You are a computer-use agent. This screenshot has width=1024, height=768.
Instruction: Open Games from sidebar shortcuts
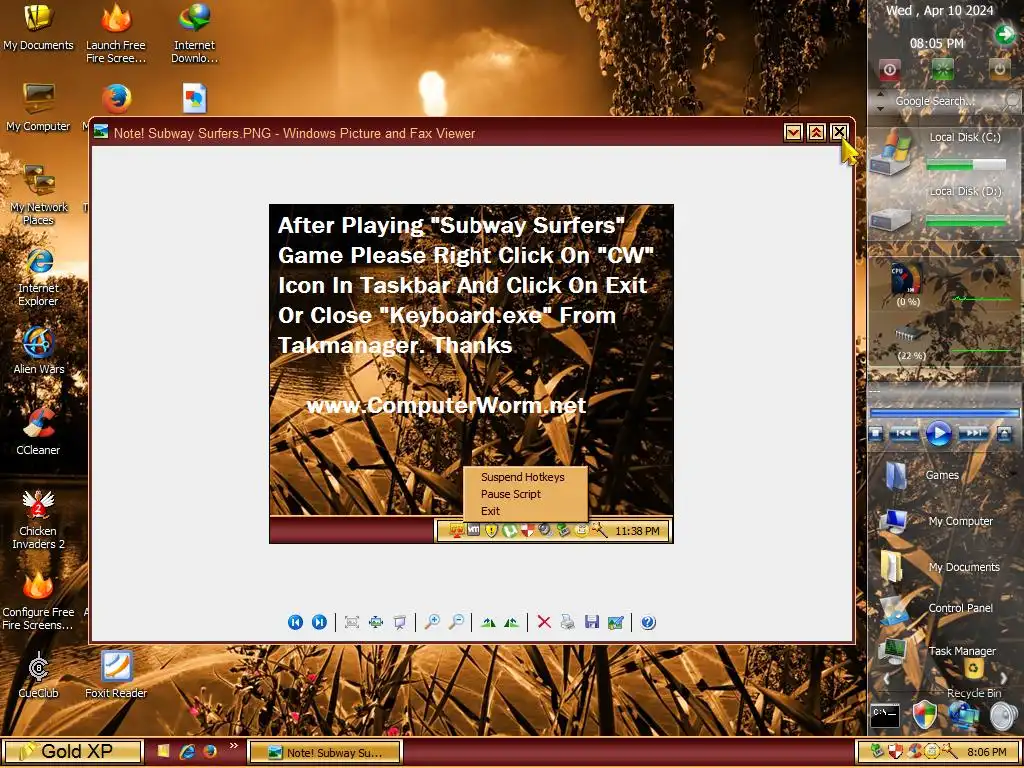tap(922, 475)
